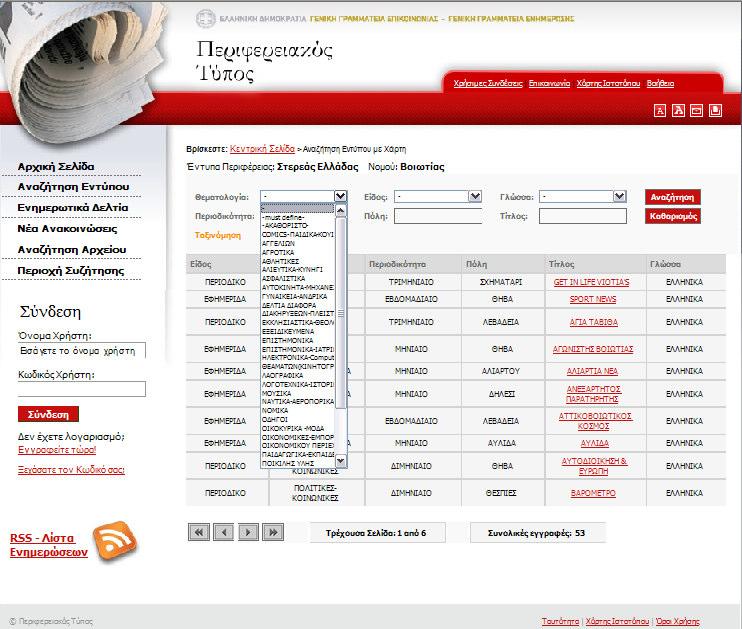Image resolution: width=742 pixels, height=629 pixels.
Task: Go to last page with double-right arrow
Action: click(274, 532)
